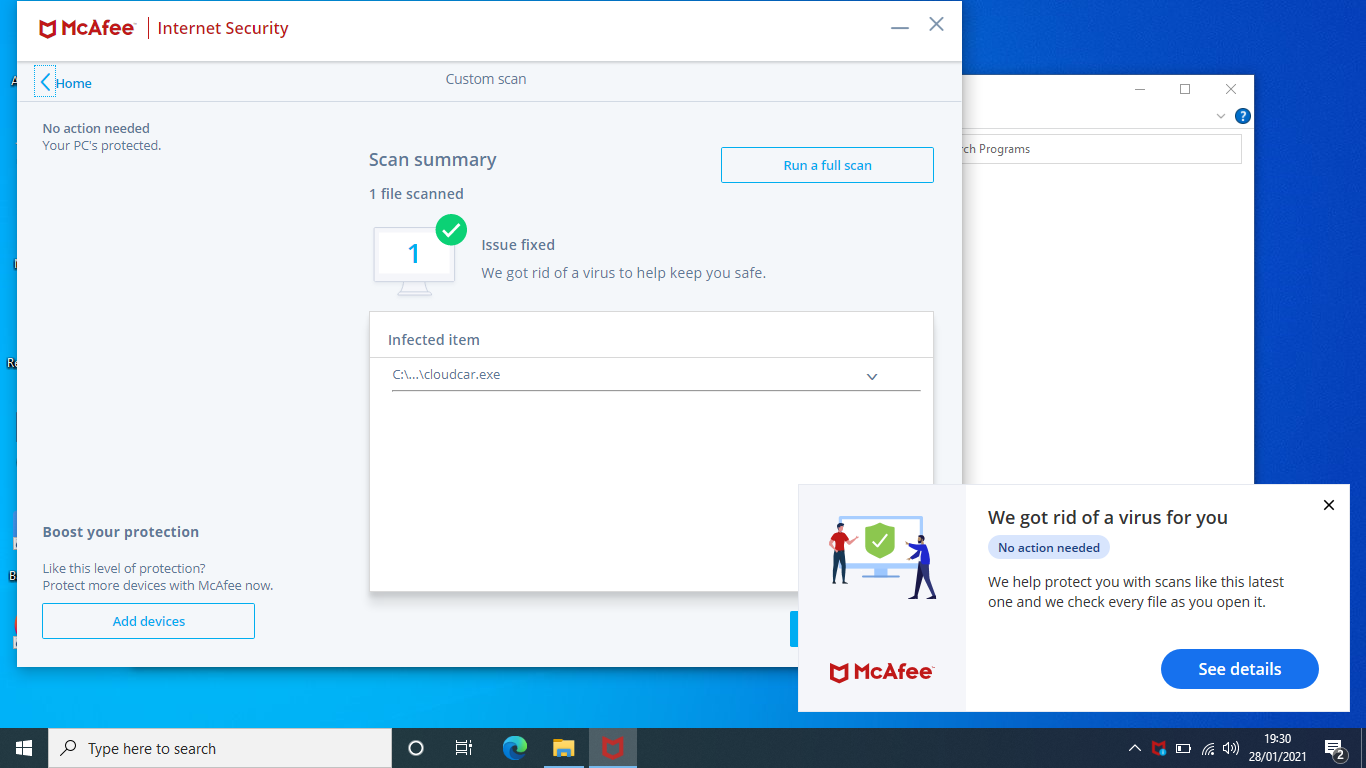Check battery status in the system tray

coord(1183,748)
